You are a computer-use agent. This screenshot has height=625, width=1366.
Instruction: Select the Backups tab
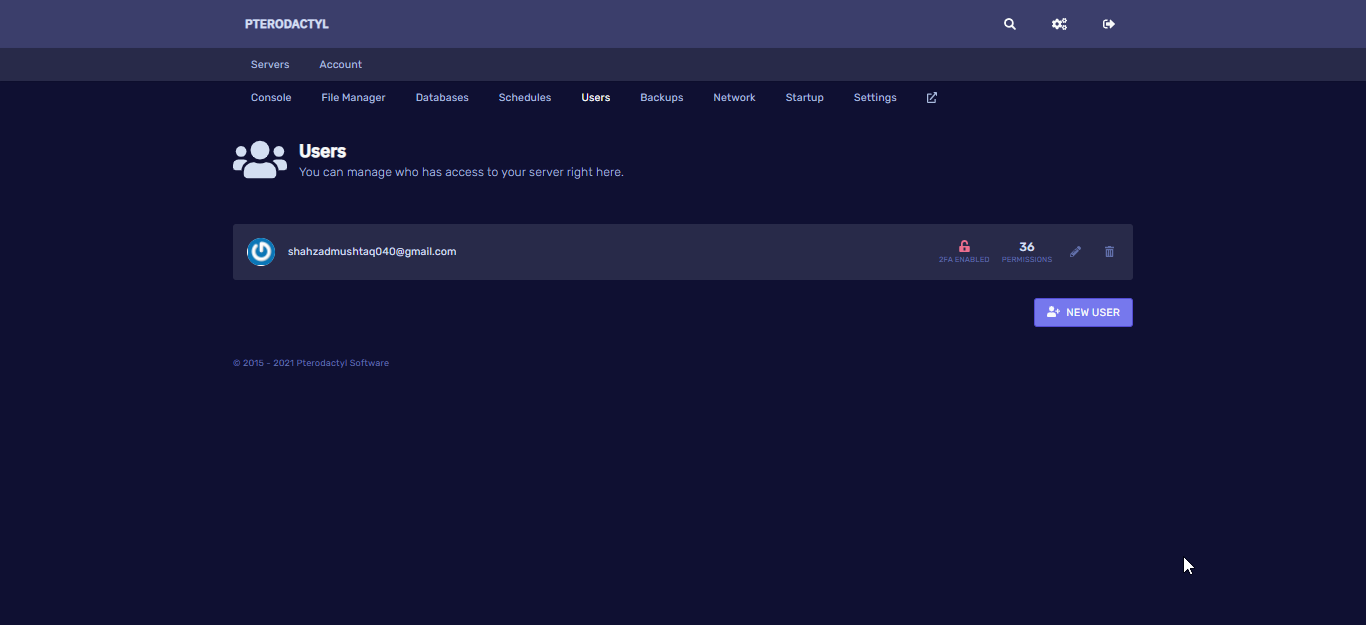[x=661, y=98]
